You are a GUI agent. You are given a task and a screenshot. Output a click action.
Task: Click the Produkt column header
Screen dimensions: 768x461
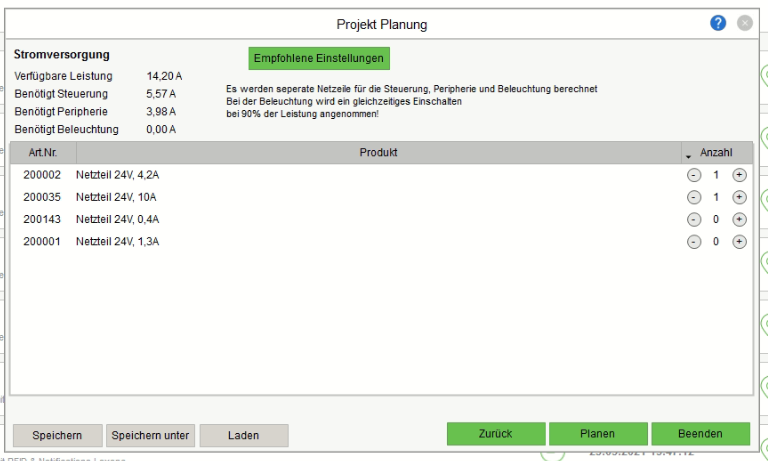(x=378, y=153)
